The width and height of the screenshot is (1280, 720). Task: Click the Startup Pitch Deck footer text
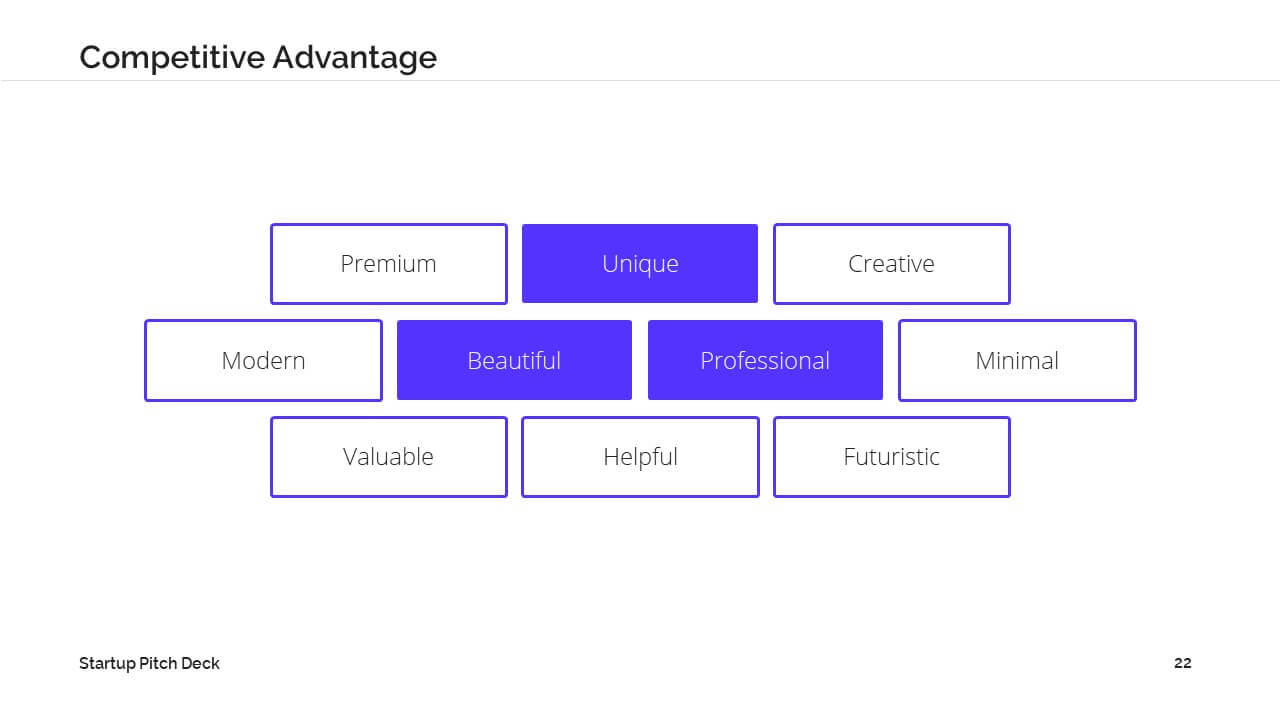pyautogui.click(x=150, y=663)
